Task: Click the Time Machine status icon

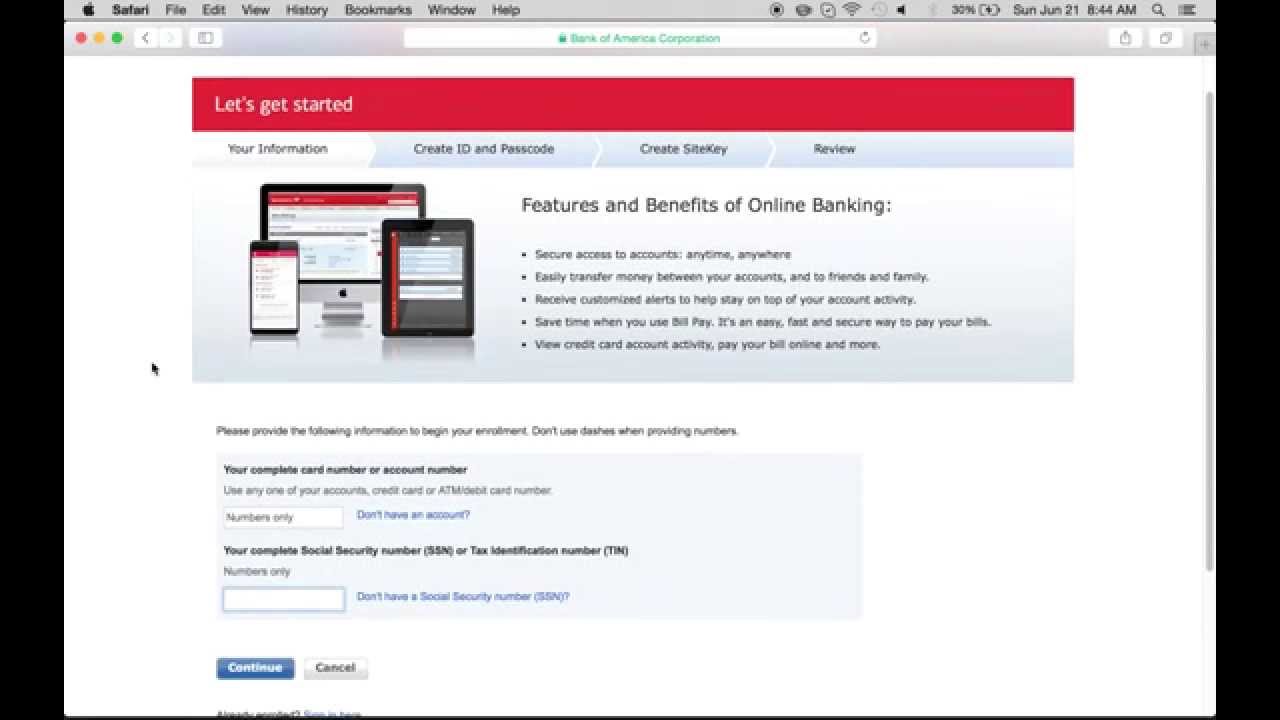Action: 878,10
